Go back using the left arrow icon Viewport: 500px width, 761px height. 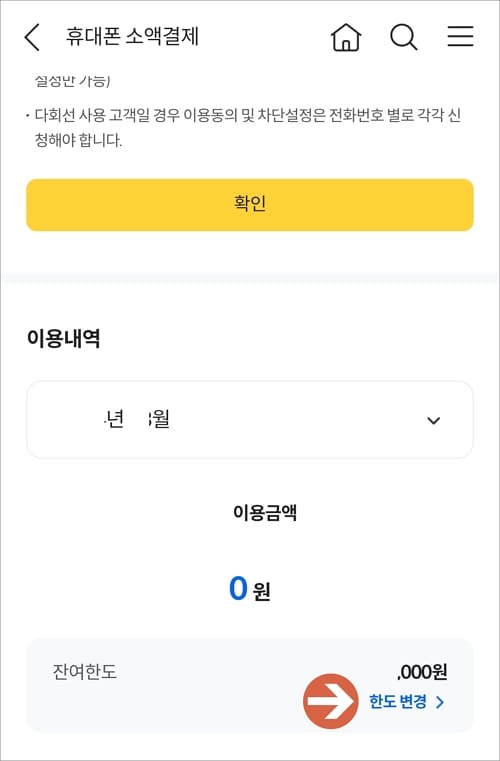(x=32, y=37)
